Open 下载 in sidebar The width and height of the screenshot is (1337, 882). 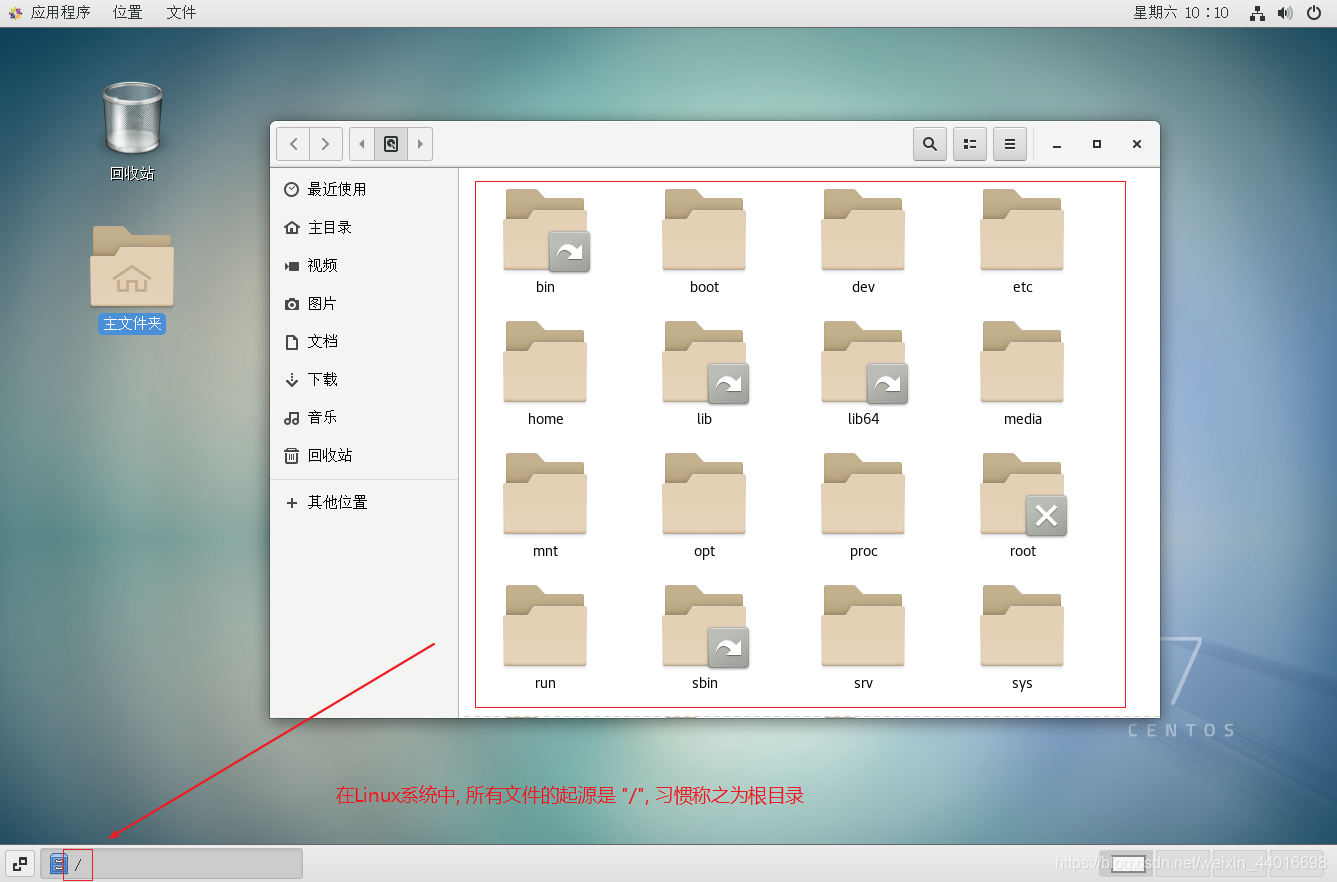[364, 379]
